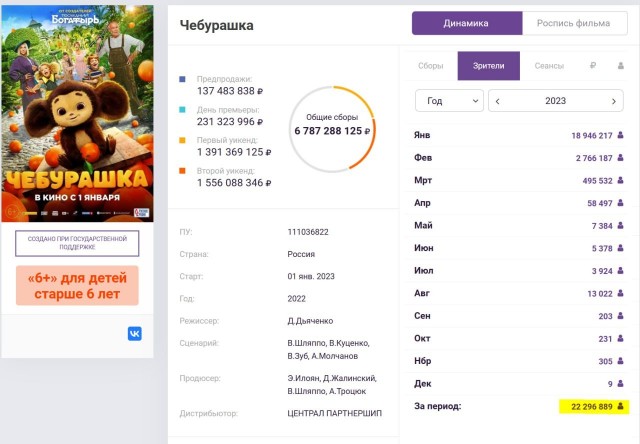Click the blue Предпродажи legend swatch
The image size is (640, 444).
click(182, 79)
